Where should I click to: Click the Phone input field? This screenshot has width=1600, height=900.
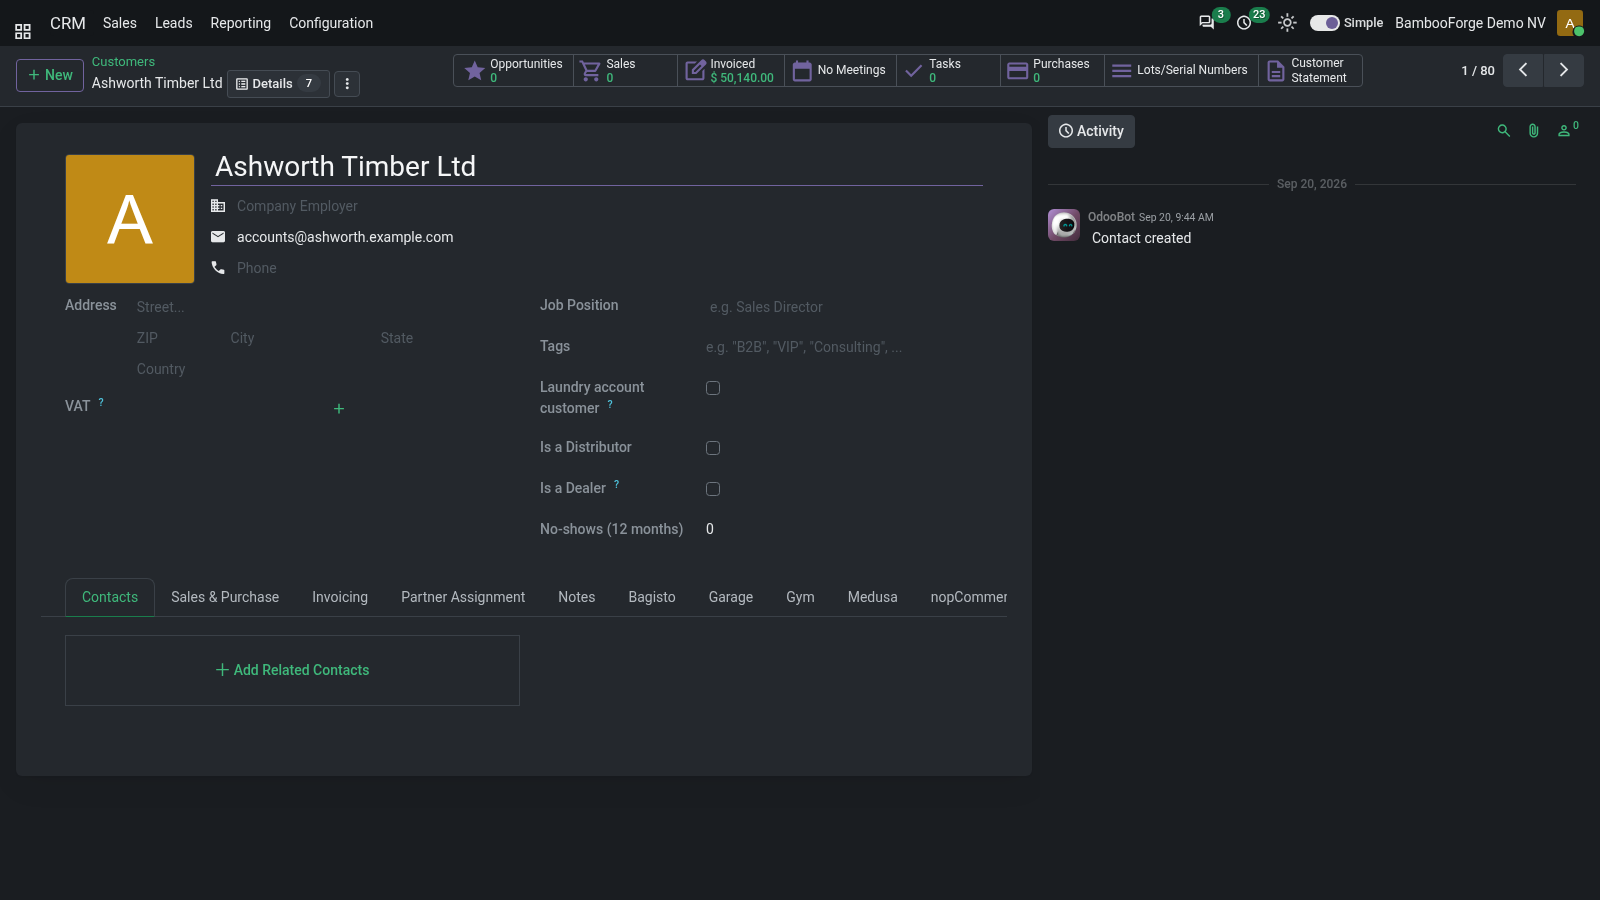point(609,268)
